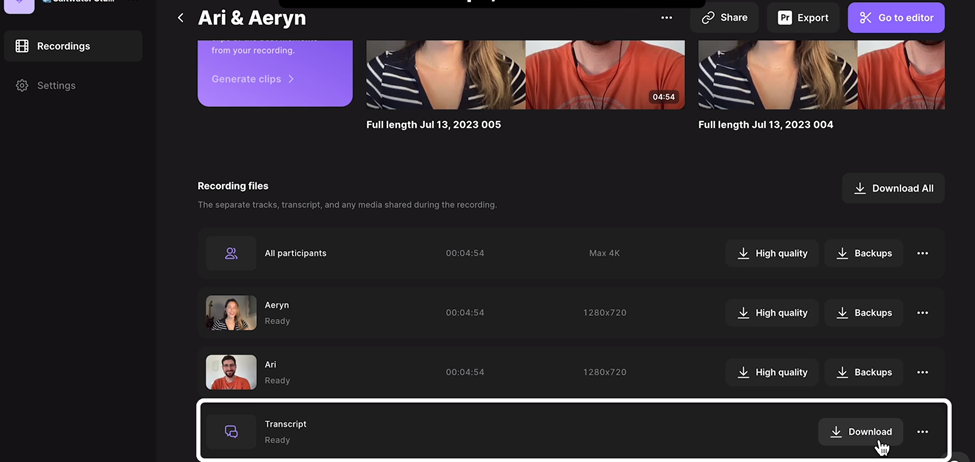Click the 1280x720 resolution in Aeryn row
The height and width of the screenshot is (462, 975).
(x=604, y=313)
